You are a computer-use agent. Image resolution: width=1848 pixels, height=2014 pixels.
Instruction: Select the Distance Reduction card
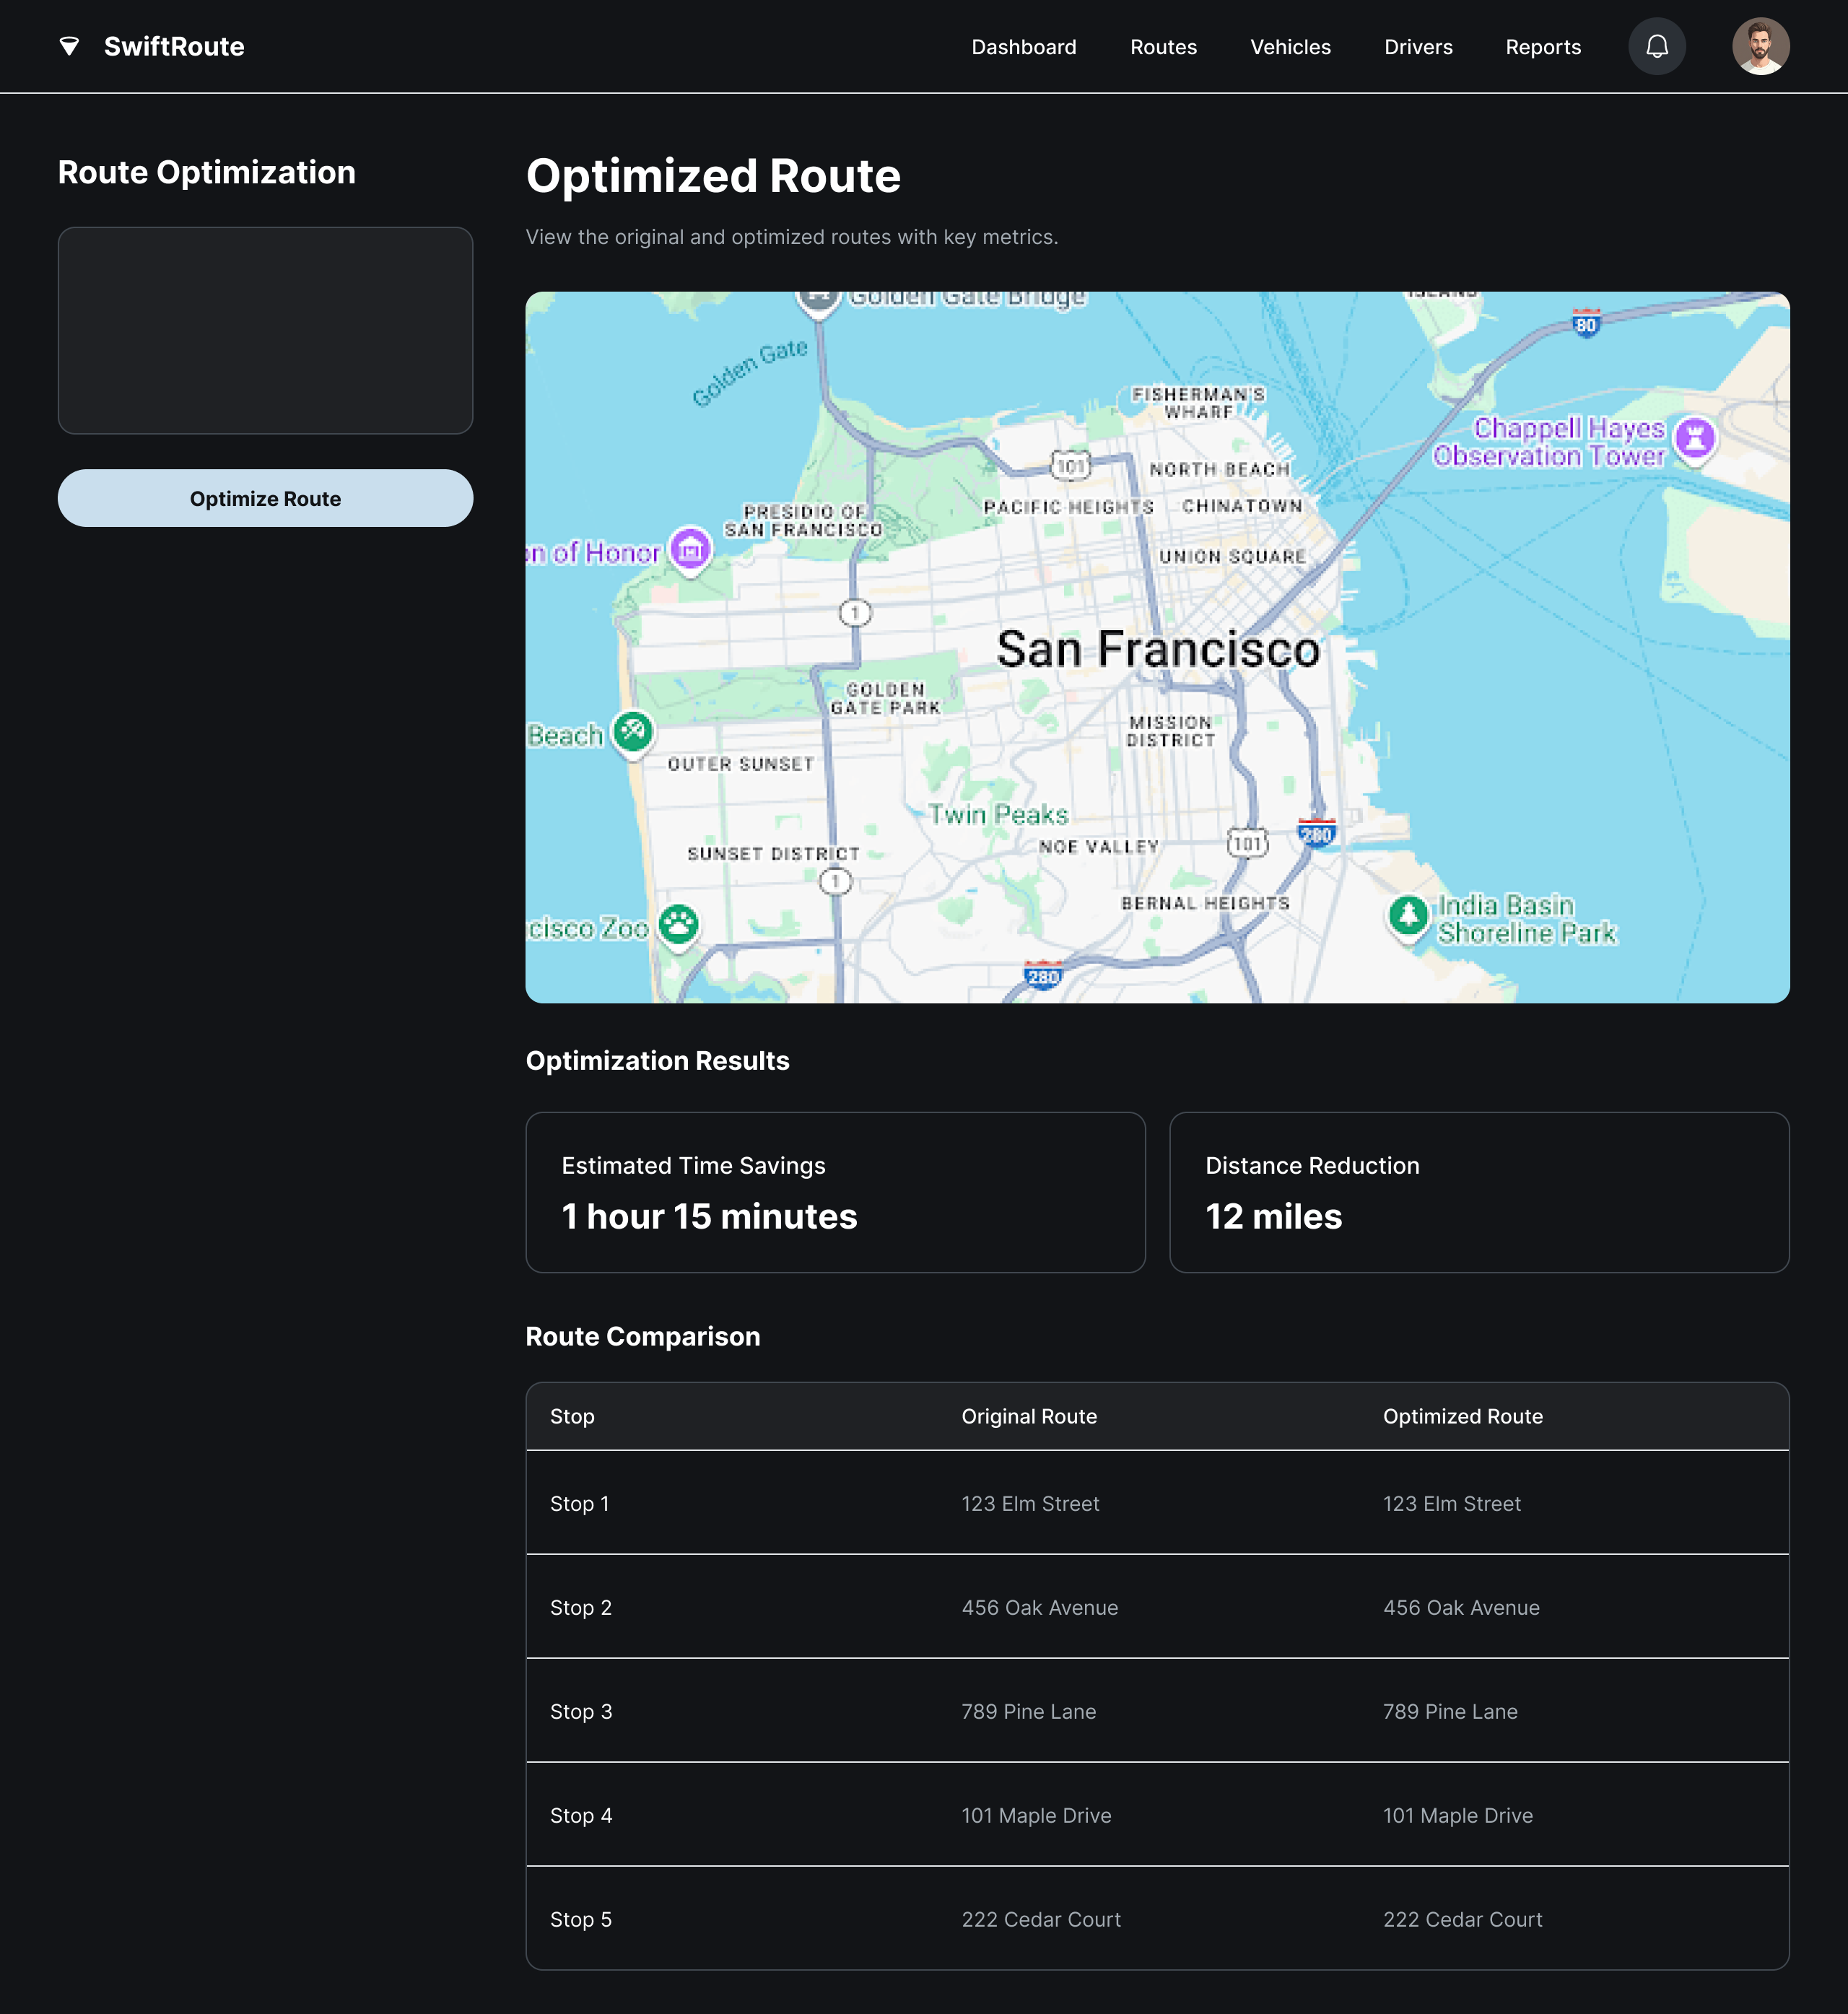point(1478,1192)
